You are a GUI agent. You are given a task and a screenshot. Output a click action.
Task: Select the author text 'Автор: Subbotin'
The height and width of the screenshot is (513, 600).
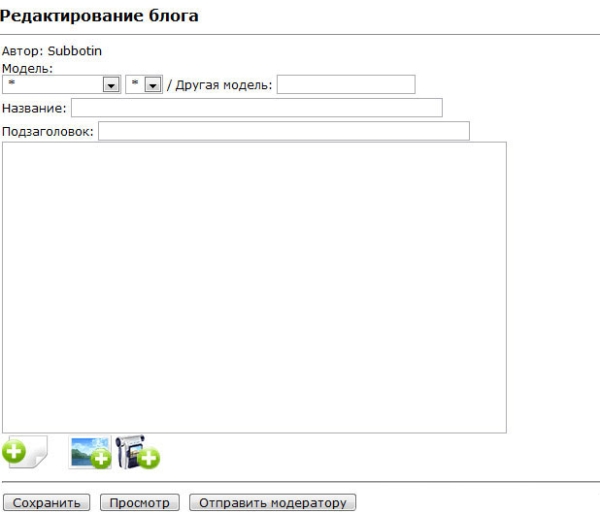click(52, 51)
